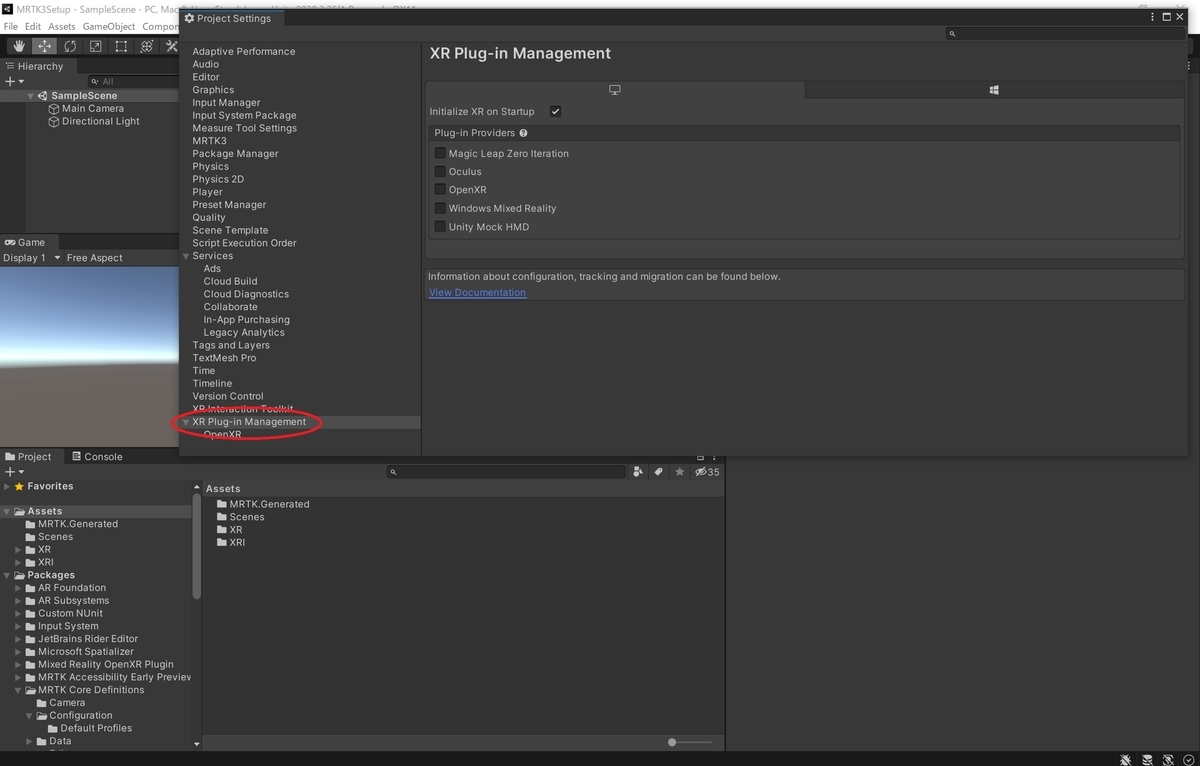Open Plug-in Providers help icon
Image resolution: width=1200 pixels, height=766 pixels.
pos(523,133)
